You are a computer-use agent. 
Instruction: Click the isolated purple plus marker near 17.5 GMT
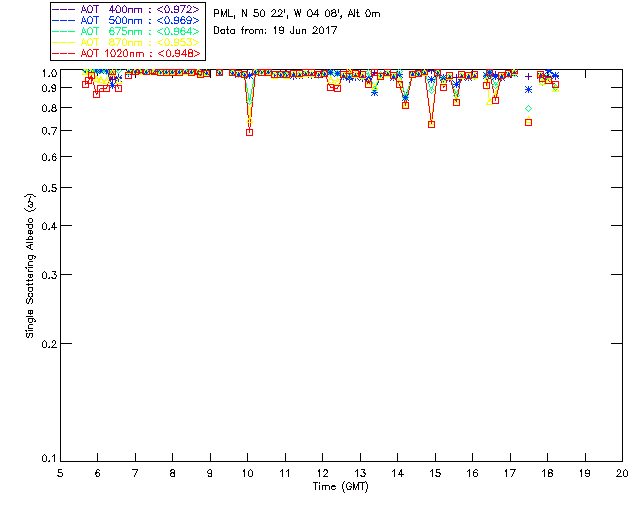point(529,76)
